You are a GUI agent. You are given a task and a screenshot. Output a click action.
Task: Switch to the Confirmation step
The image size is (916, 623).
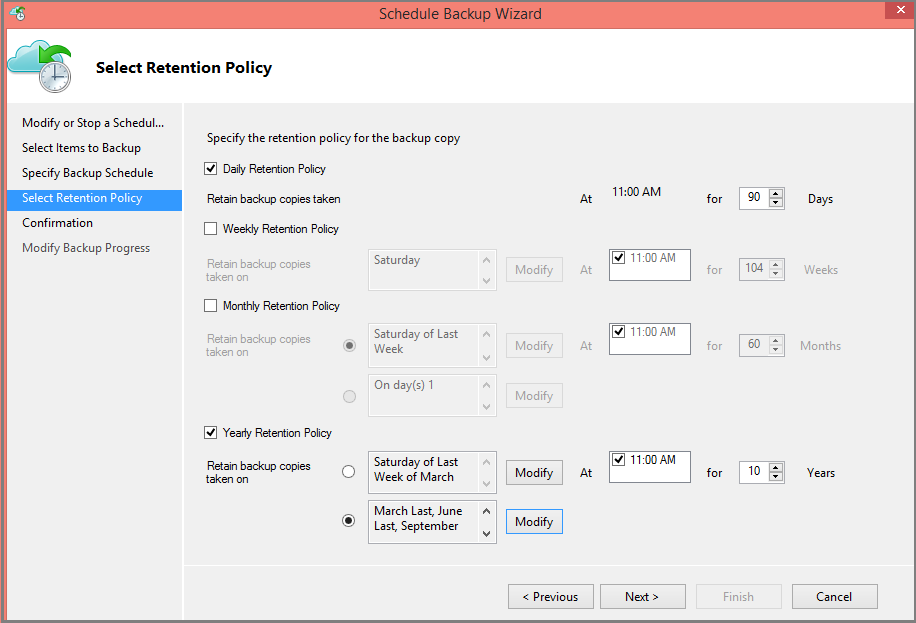point(58,222)
